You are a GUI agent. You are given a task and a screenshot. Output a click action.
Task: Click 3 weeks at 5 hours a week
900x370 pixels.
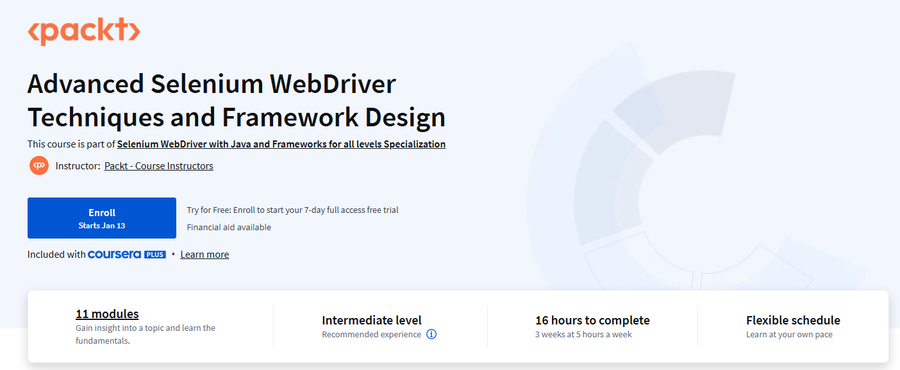click(583, 334)
